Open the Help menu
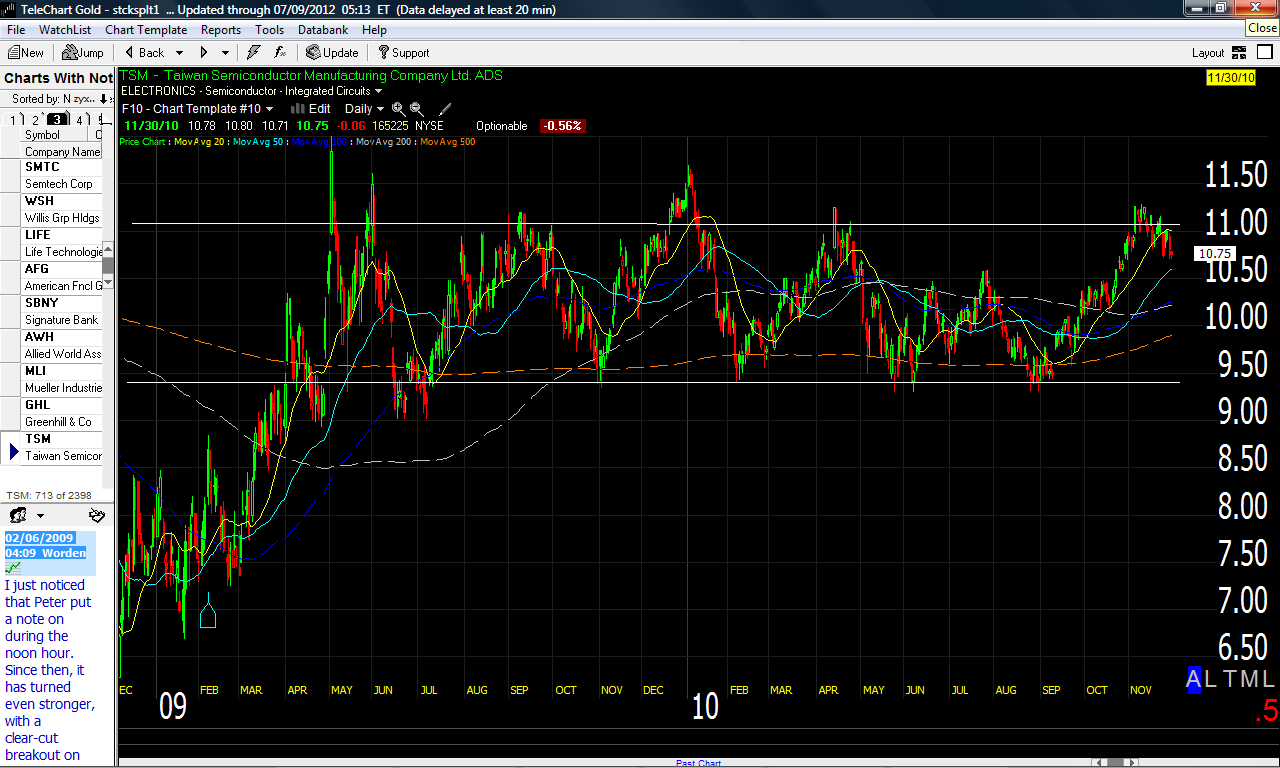 pyautogui.click(x=374, y=30)
